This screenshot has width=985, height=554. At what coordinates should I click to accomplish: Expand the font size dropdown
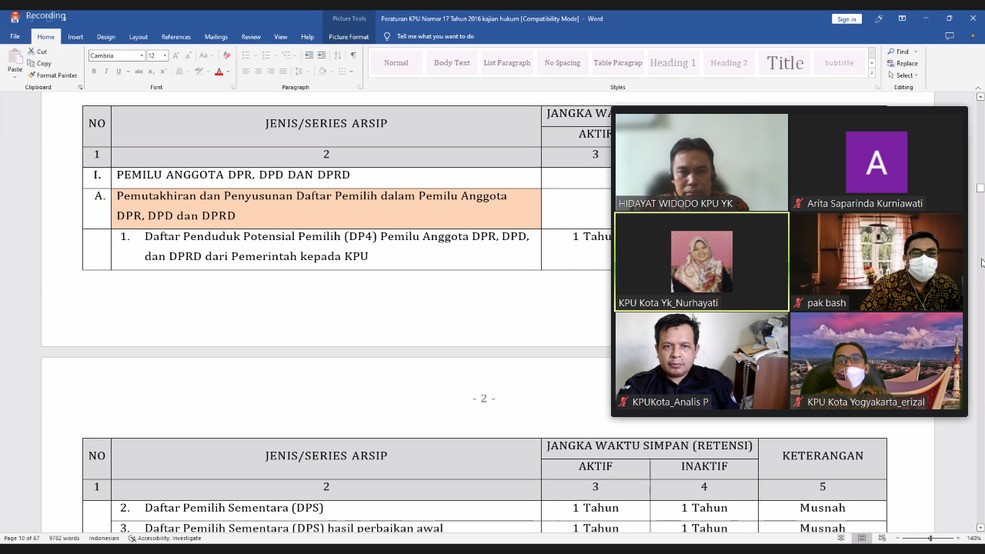point(164,56)
